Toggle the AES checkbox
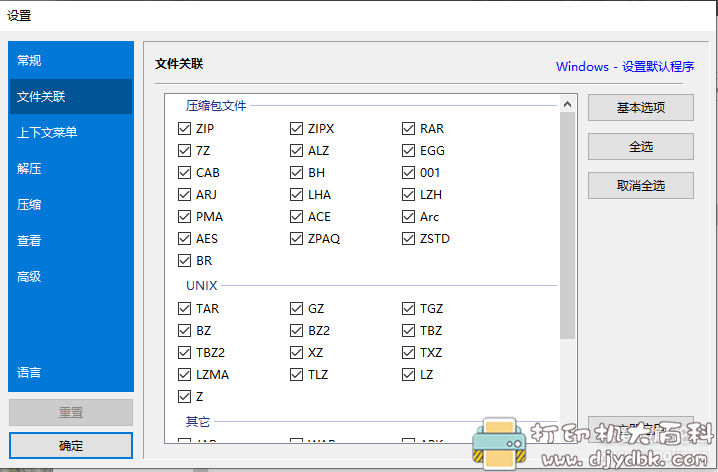718x472 pixels. (x=184, y=239)
